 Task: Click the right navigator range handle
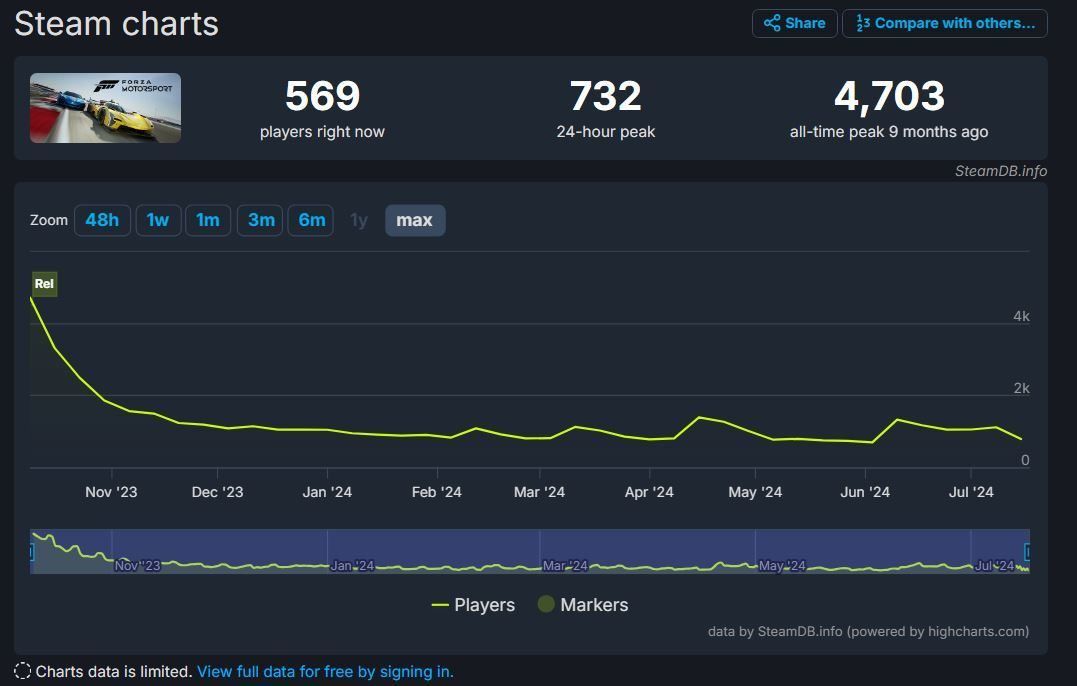pyautogui.click(x=1028, y=551)
